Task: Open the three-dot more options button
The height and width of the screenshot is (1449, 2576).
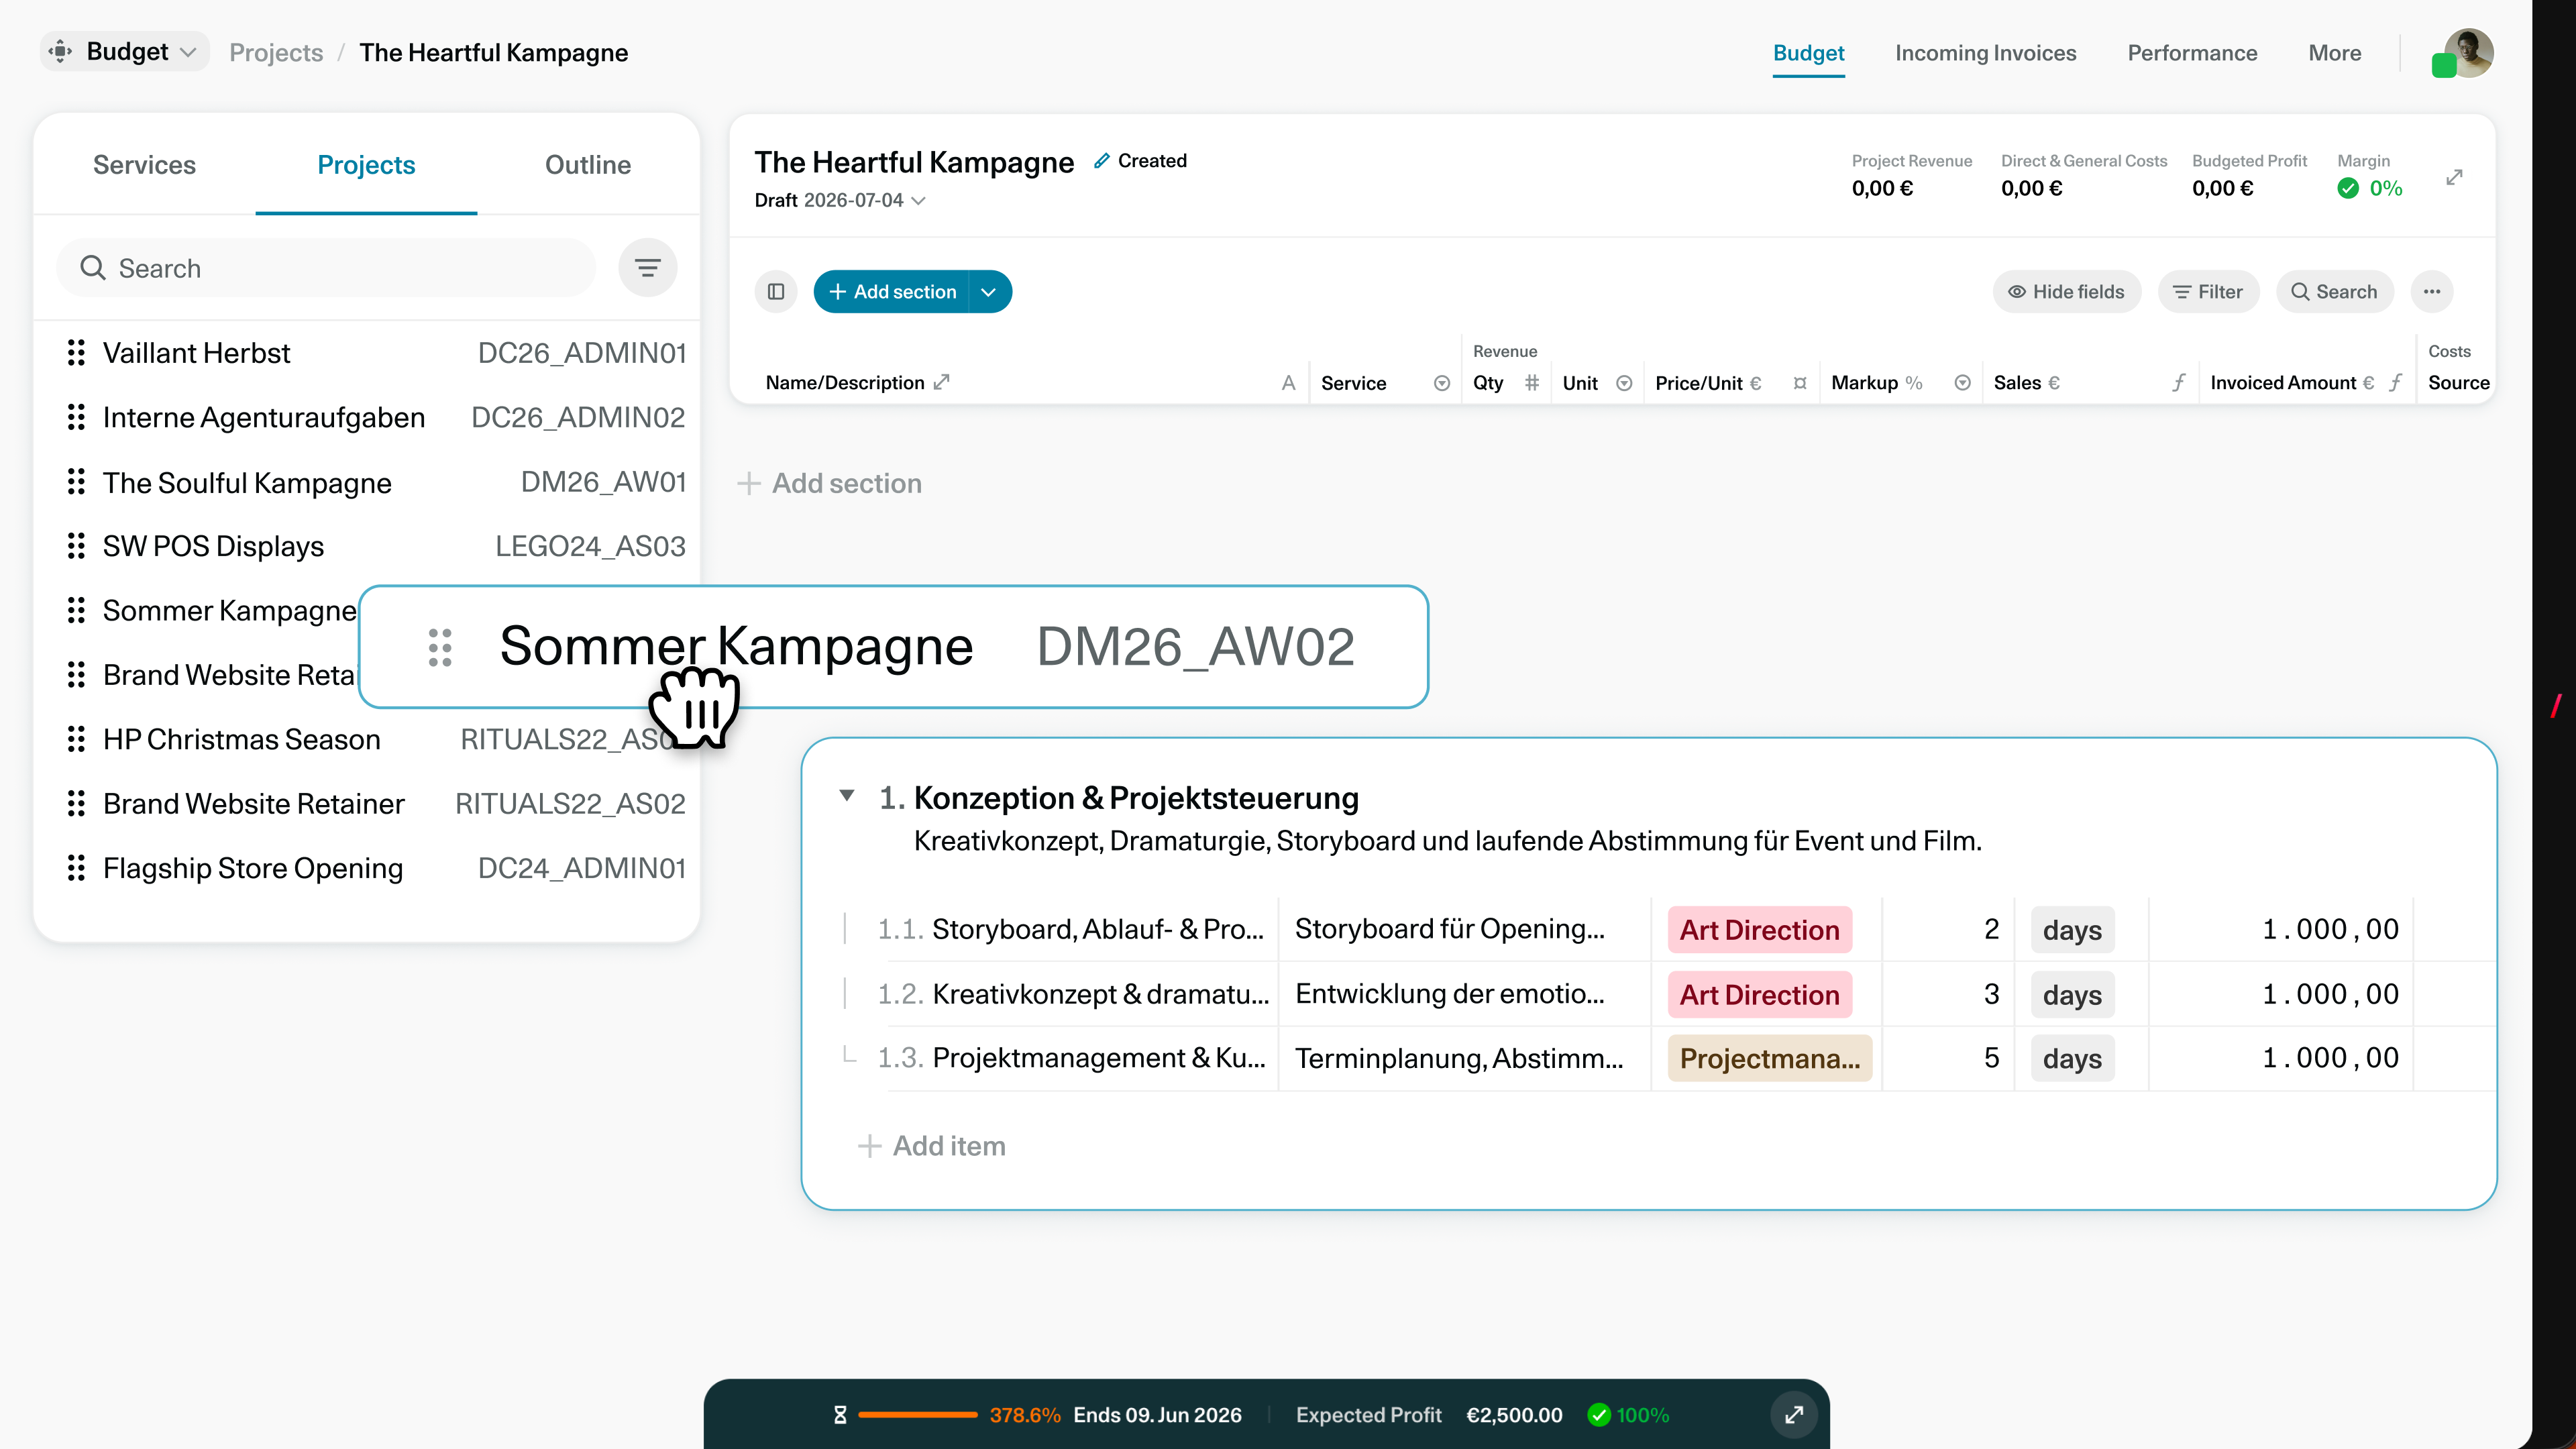Action: [x=2432, y=292]
